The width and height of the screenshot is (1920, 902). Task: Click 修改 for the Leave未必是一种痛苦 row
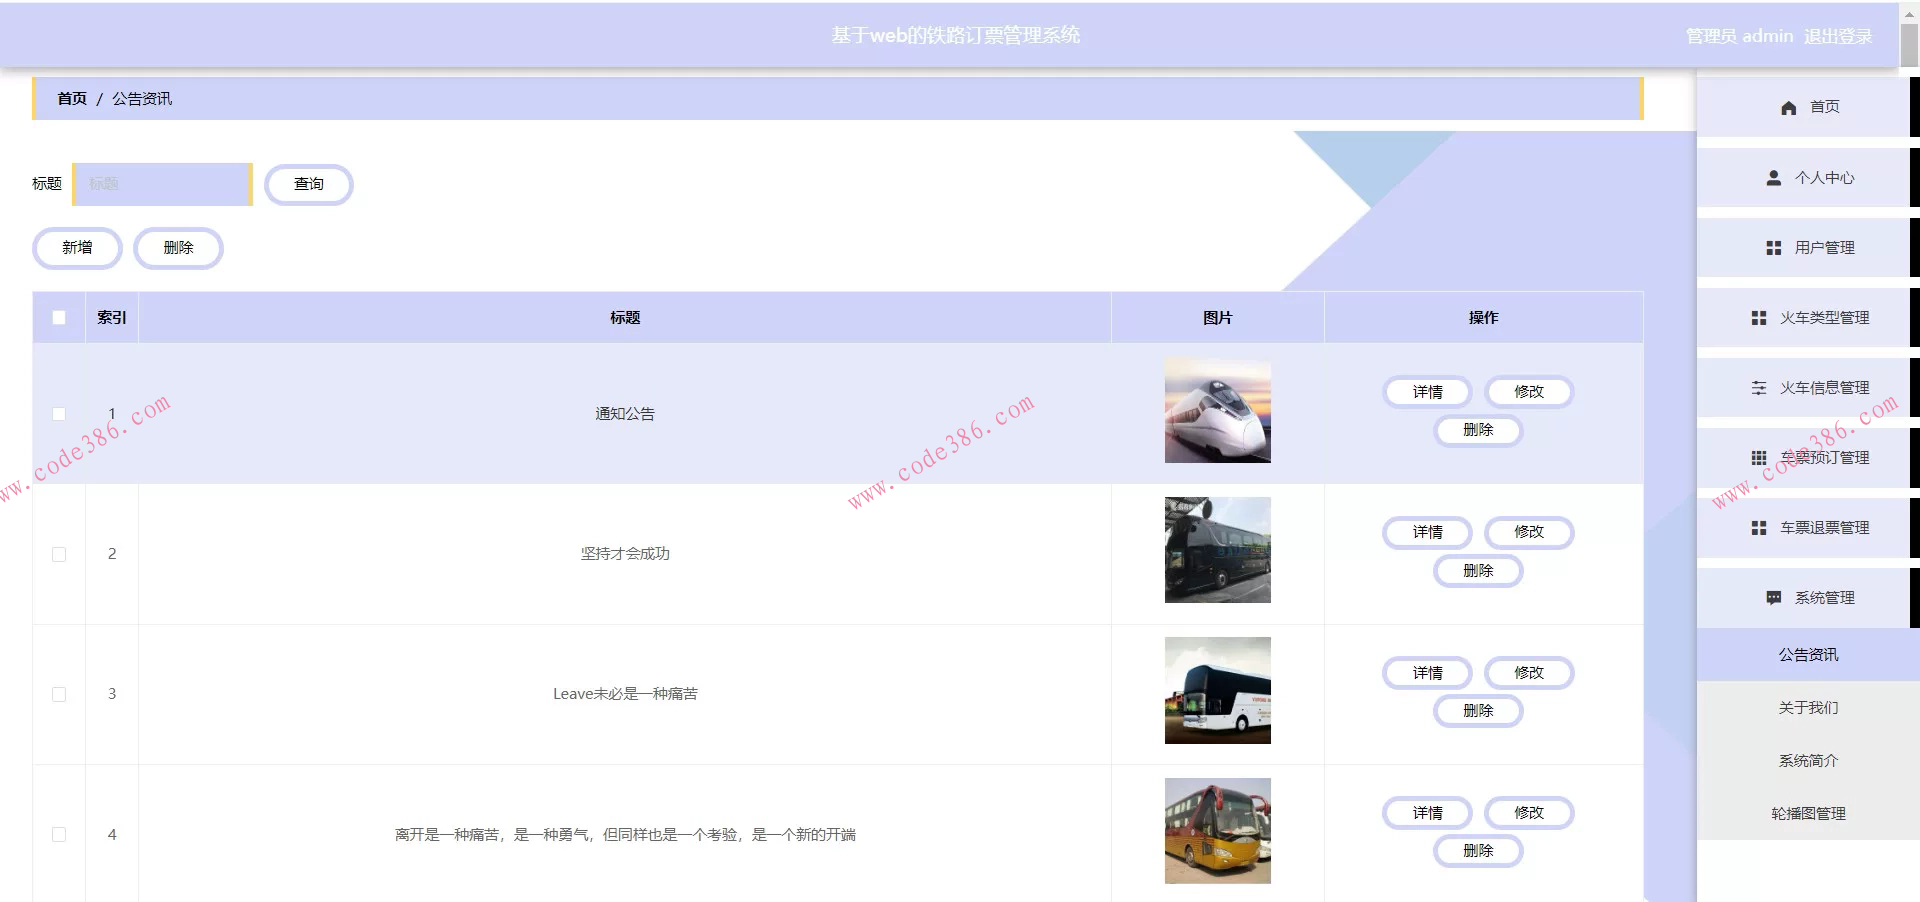(x=1529, y=673)
